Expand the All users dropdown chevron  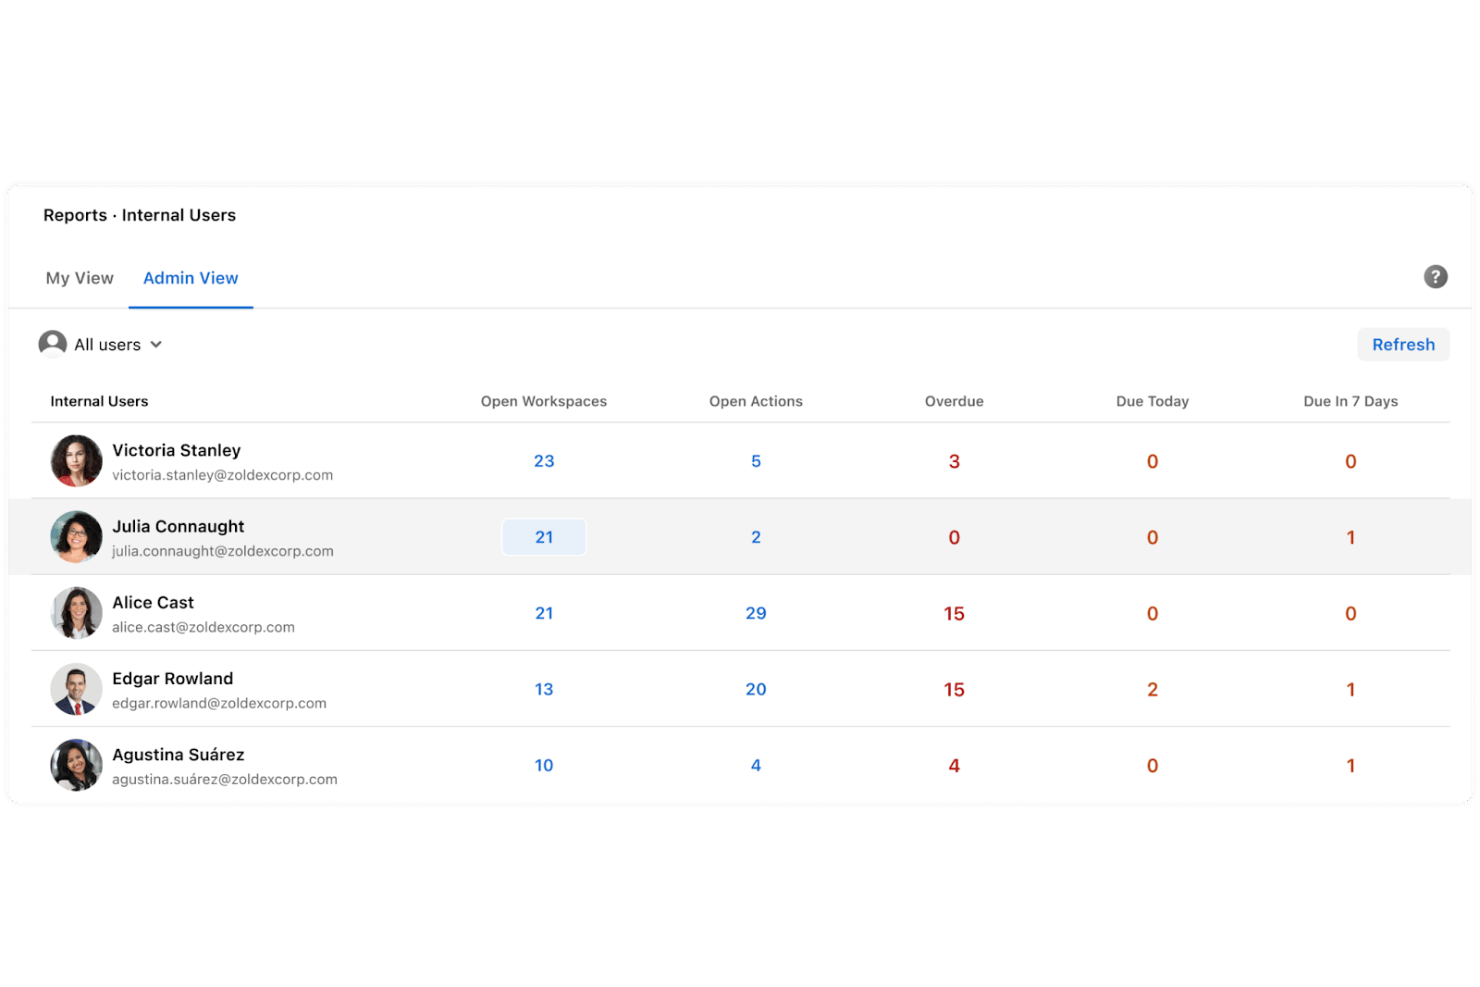click(x=156, y=345)
